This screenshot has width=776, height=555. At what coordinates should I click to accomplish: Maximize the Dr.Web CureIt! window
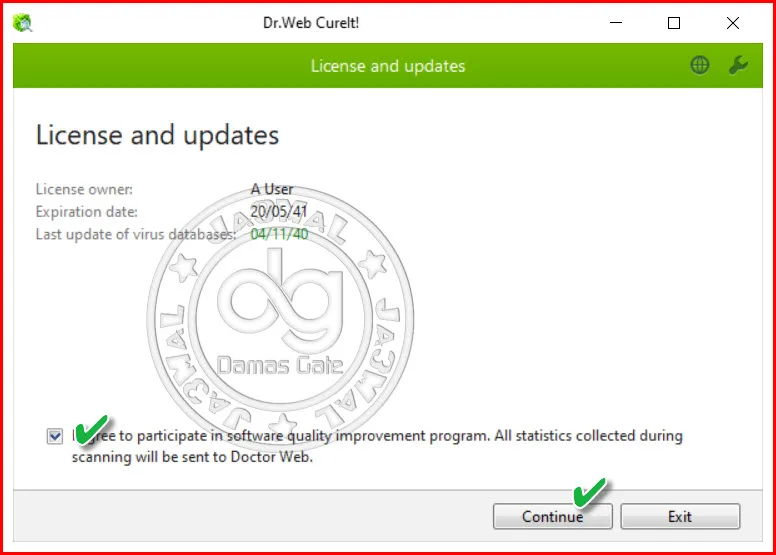pos(674,23)
